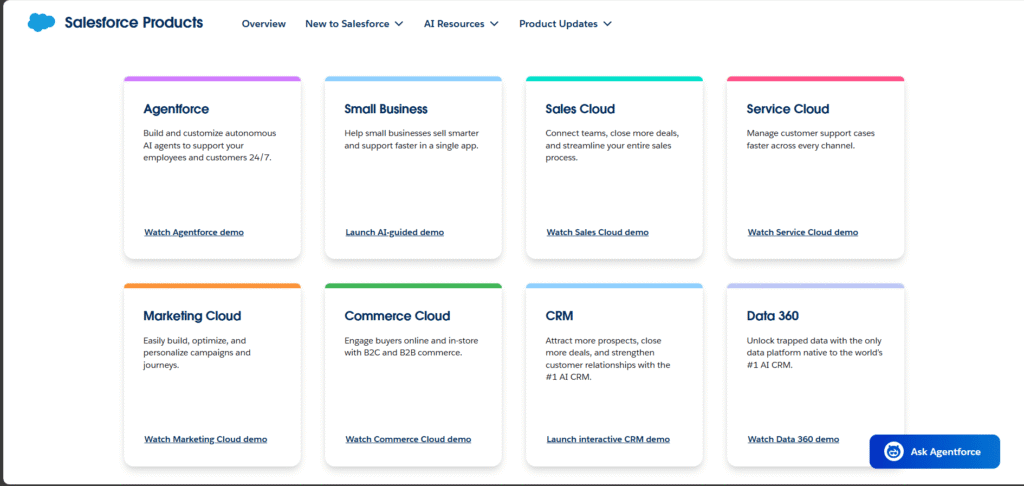Open the Watch Agentforce demo link
The height and width of the screenshot is (486, 1024).
[x=194, y=232]
